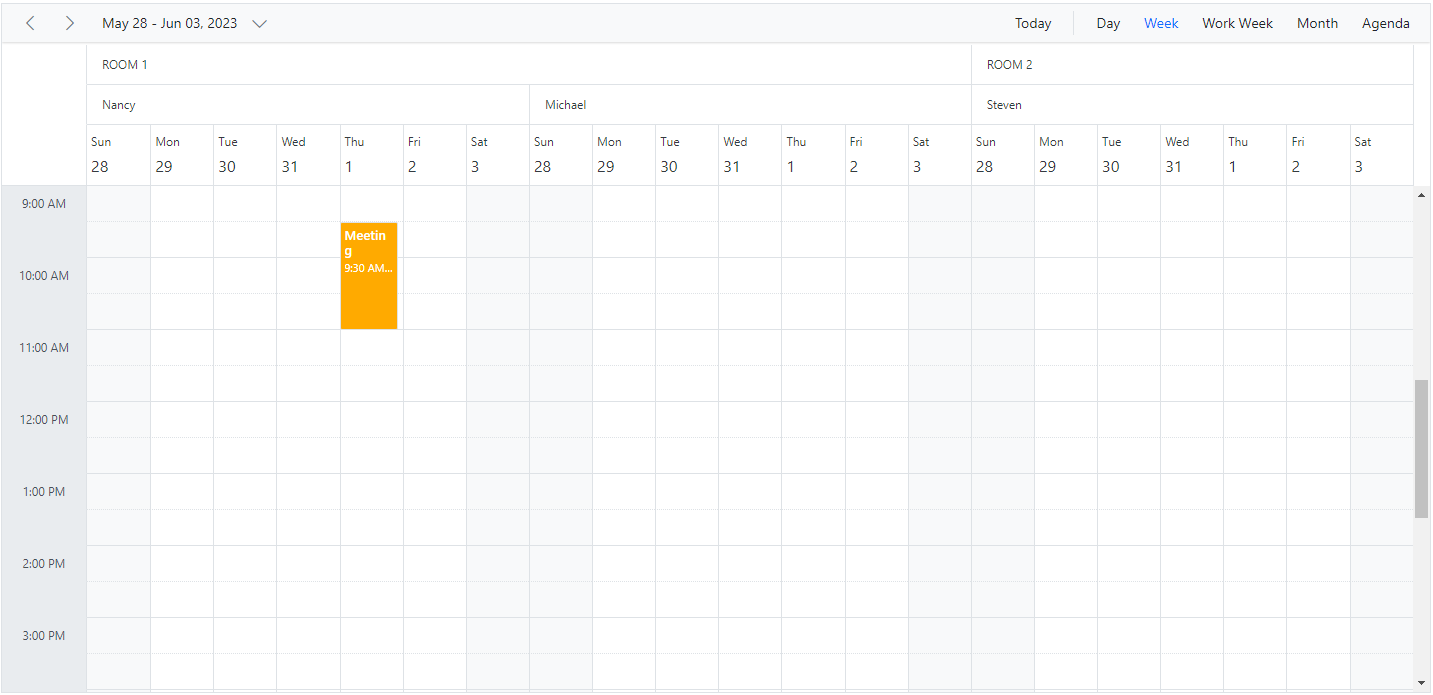Switch to Day view
The image size is (1433, 695).
click(1108, 23)
